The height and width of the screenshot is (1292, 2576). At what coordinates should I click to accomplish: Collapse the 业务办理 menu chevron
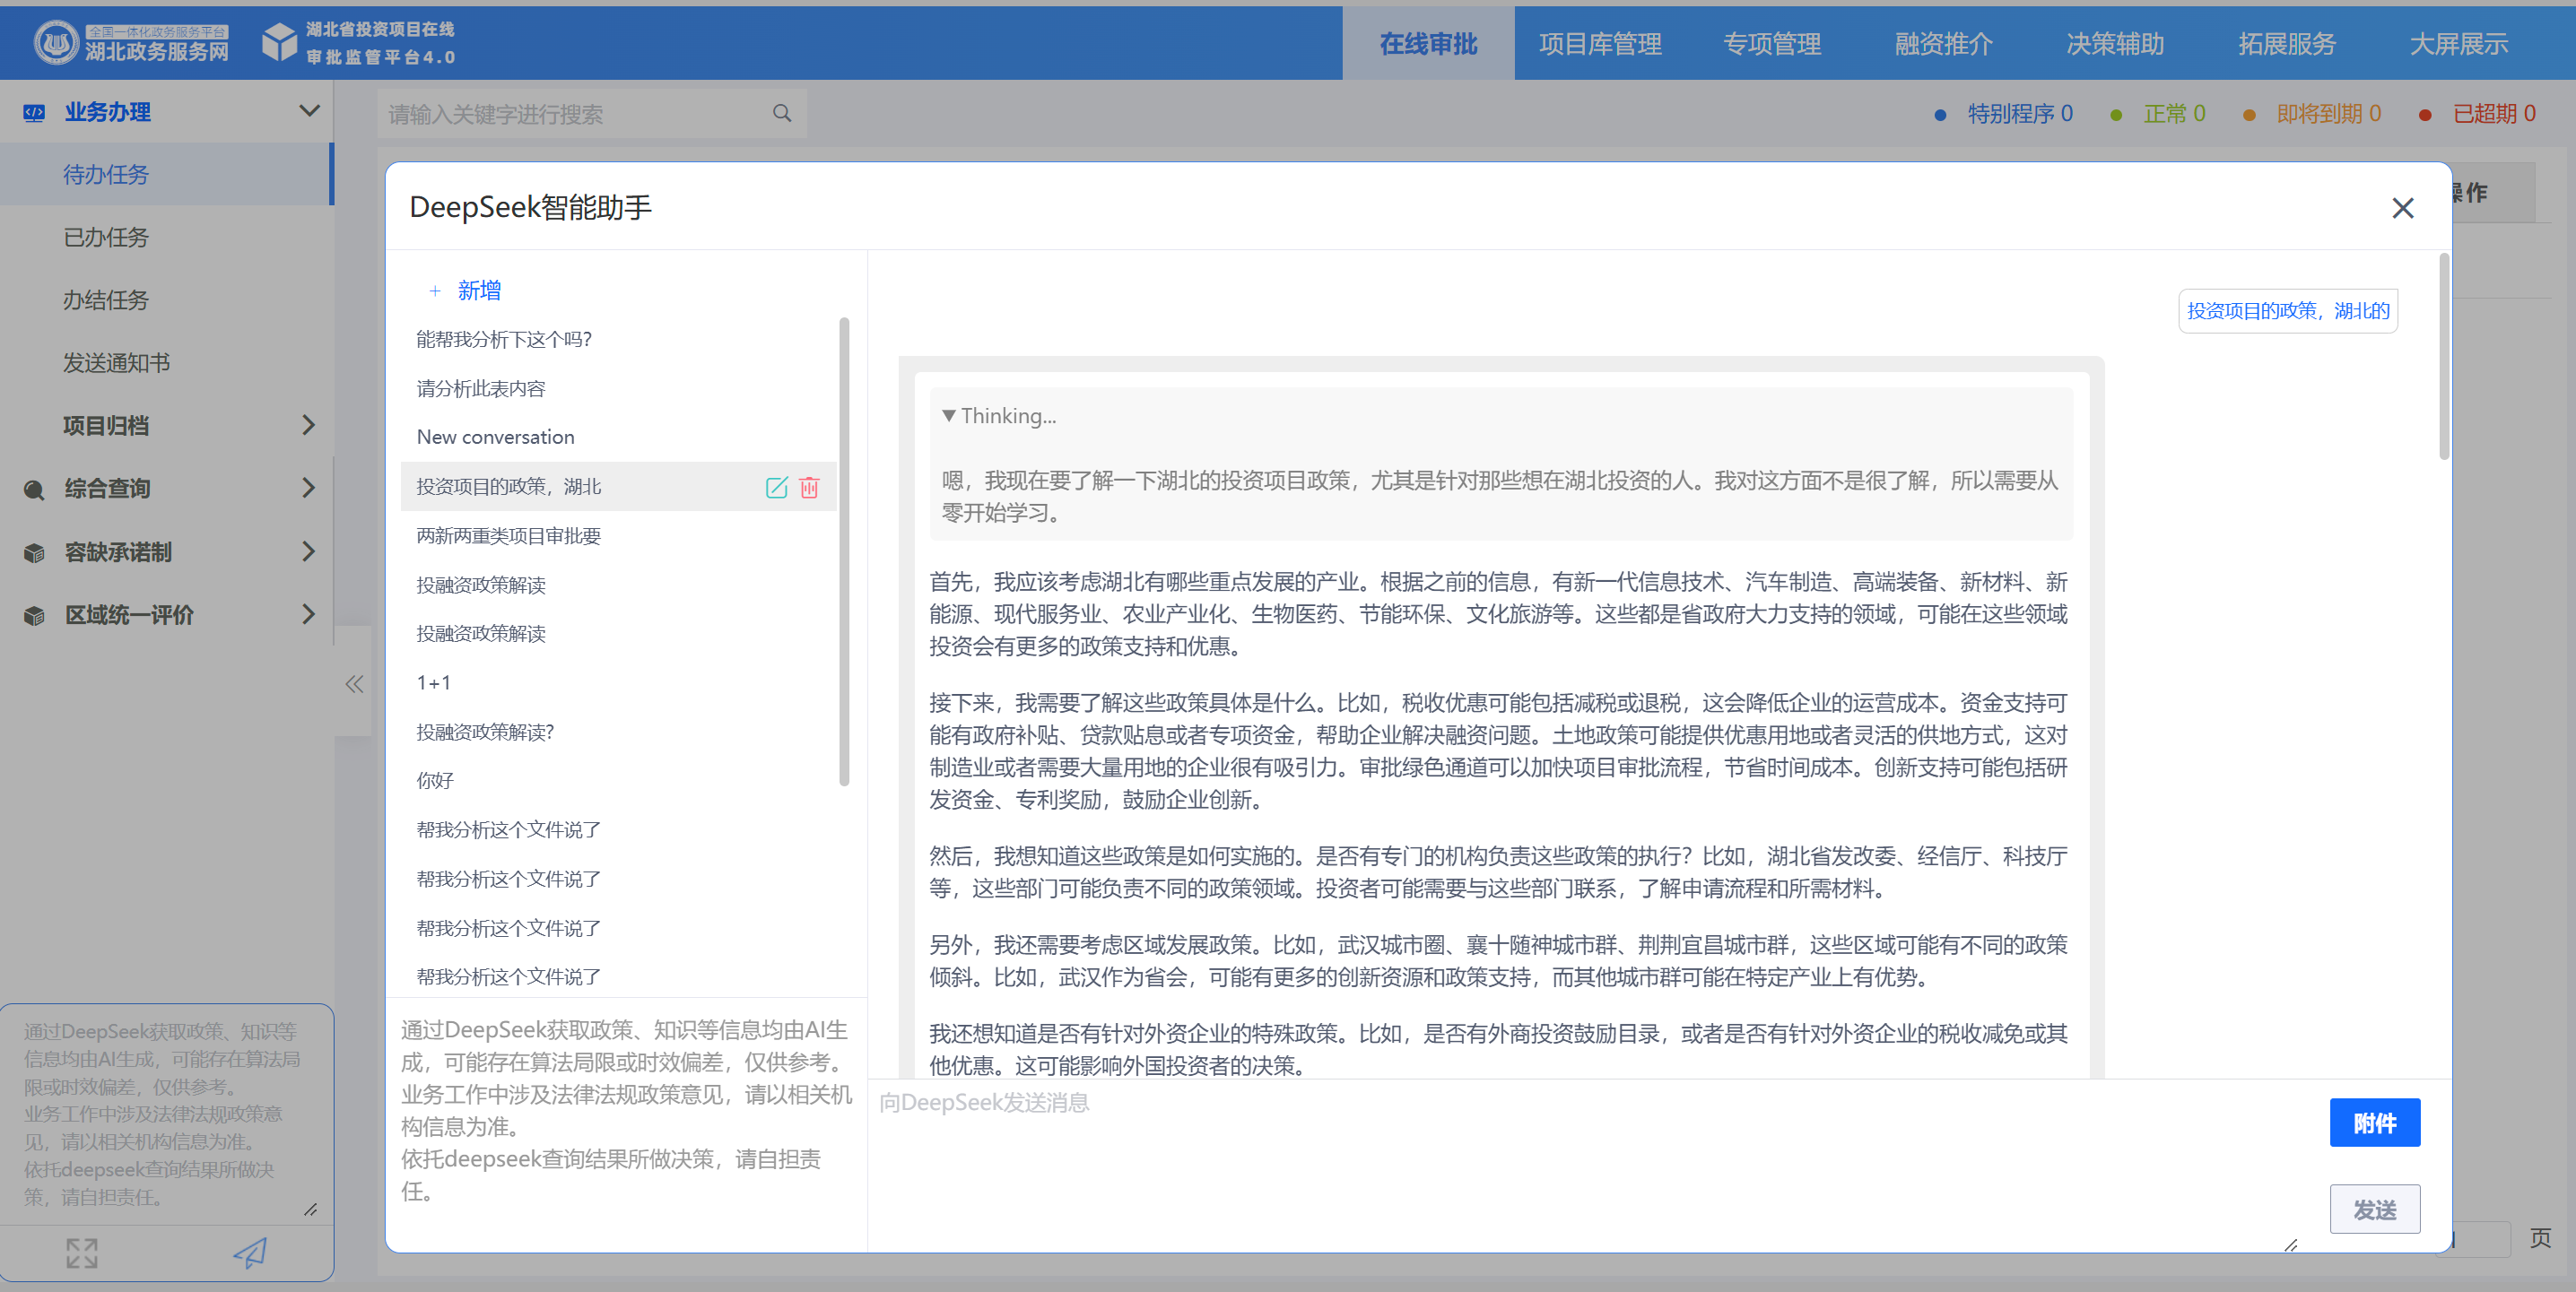pyautogui.click(x=310, y=111)
